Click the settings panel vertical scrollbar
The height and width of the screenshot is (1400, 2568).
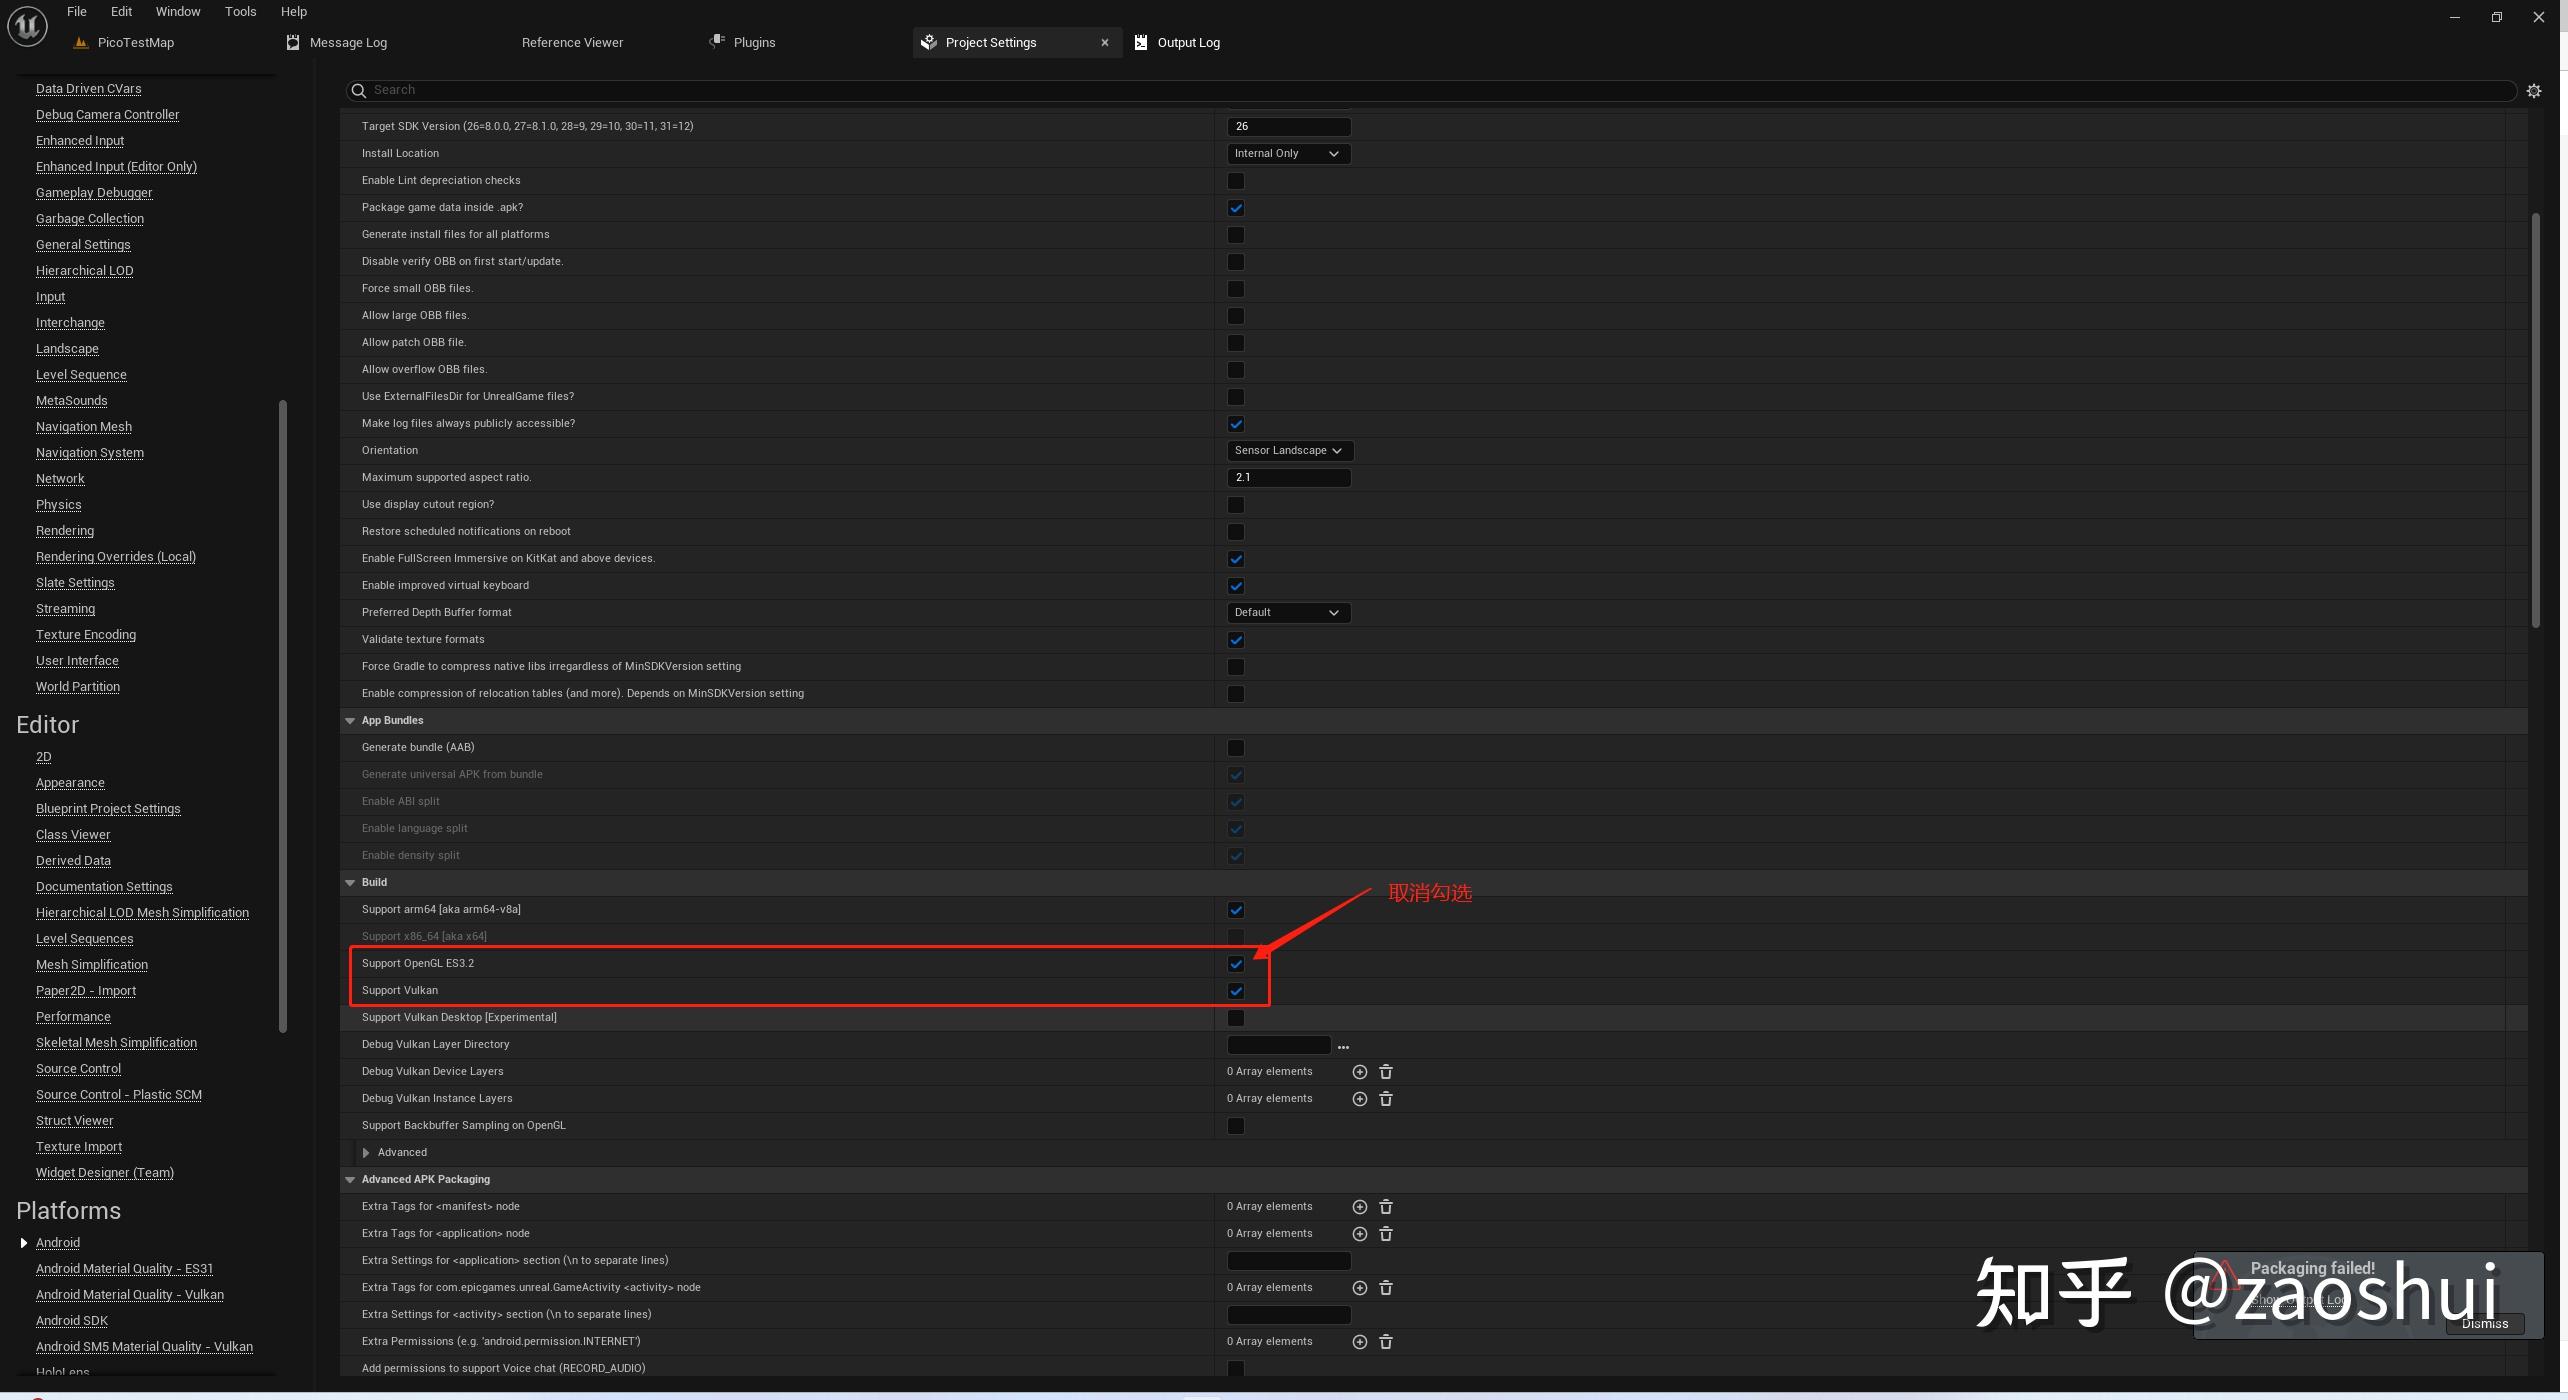pos(2535,420)
